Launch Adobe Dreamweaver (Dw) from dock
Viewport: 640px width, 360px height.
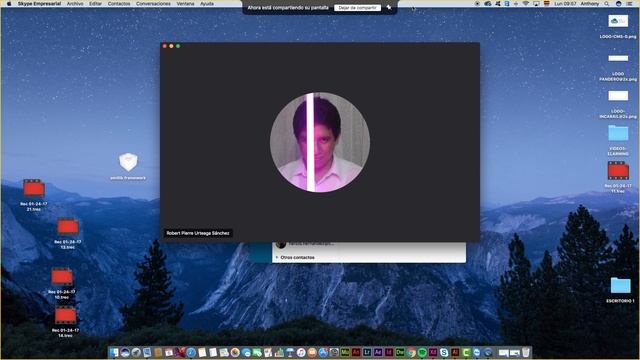400,352
